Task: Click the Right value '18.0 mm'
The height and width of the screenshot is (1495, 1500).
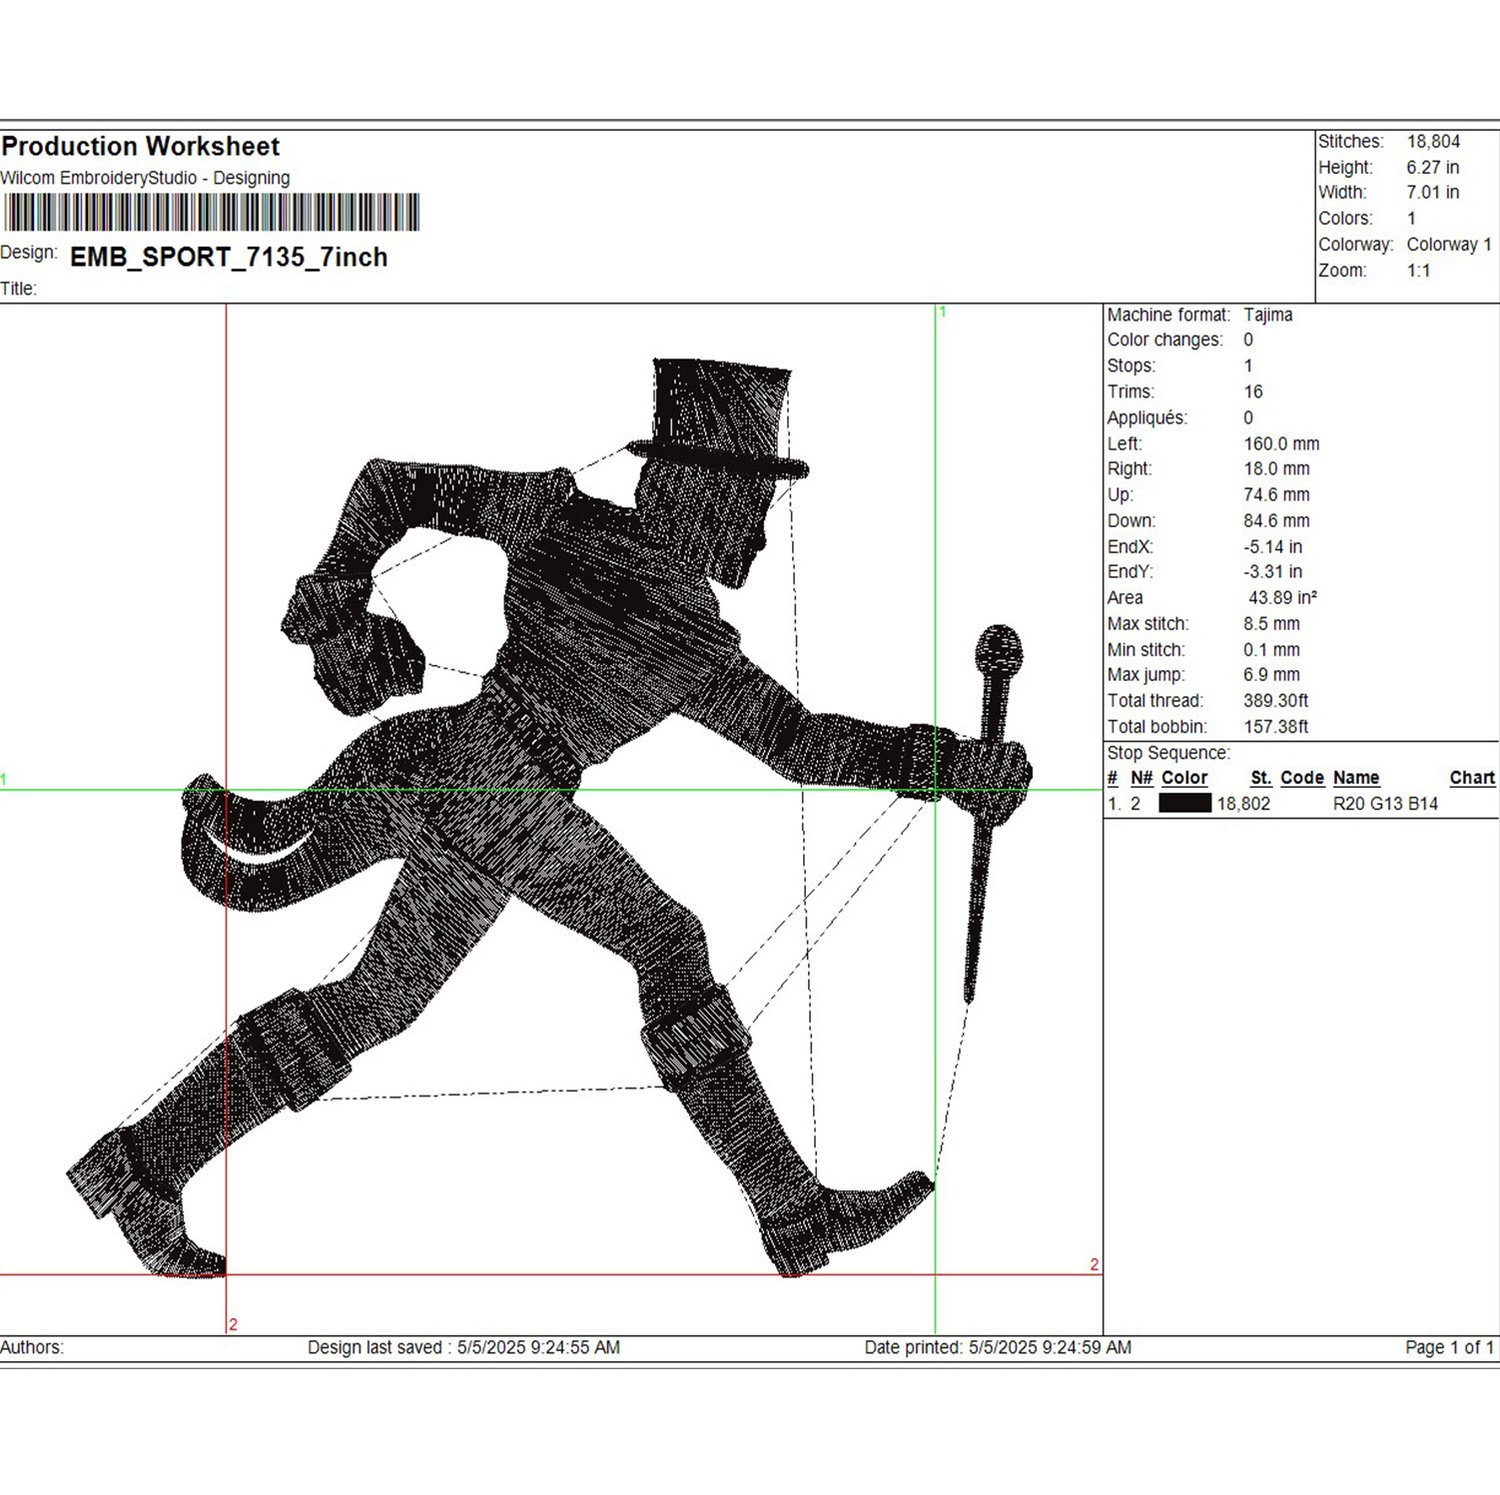Action: (x=1277, y=469)
